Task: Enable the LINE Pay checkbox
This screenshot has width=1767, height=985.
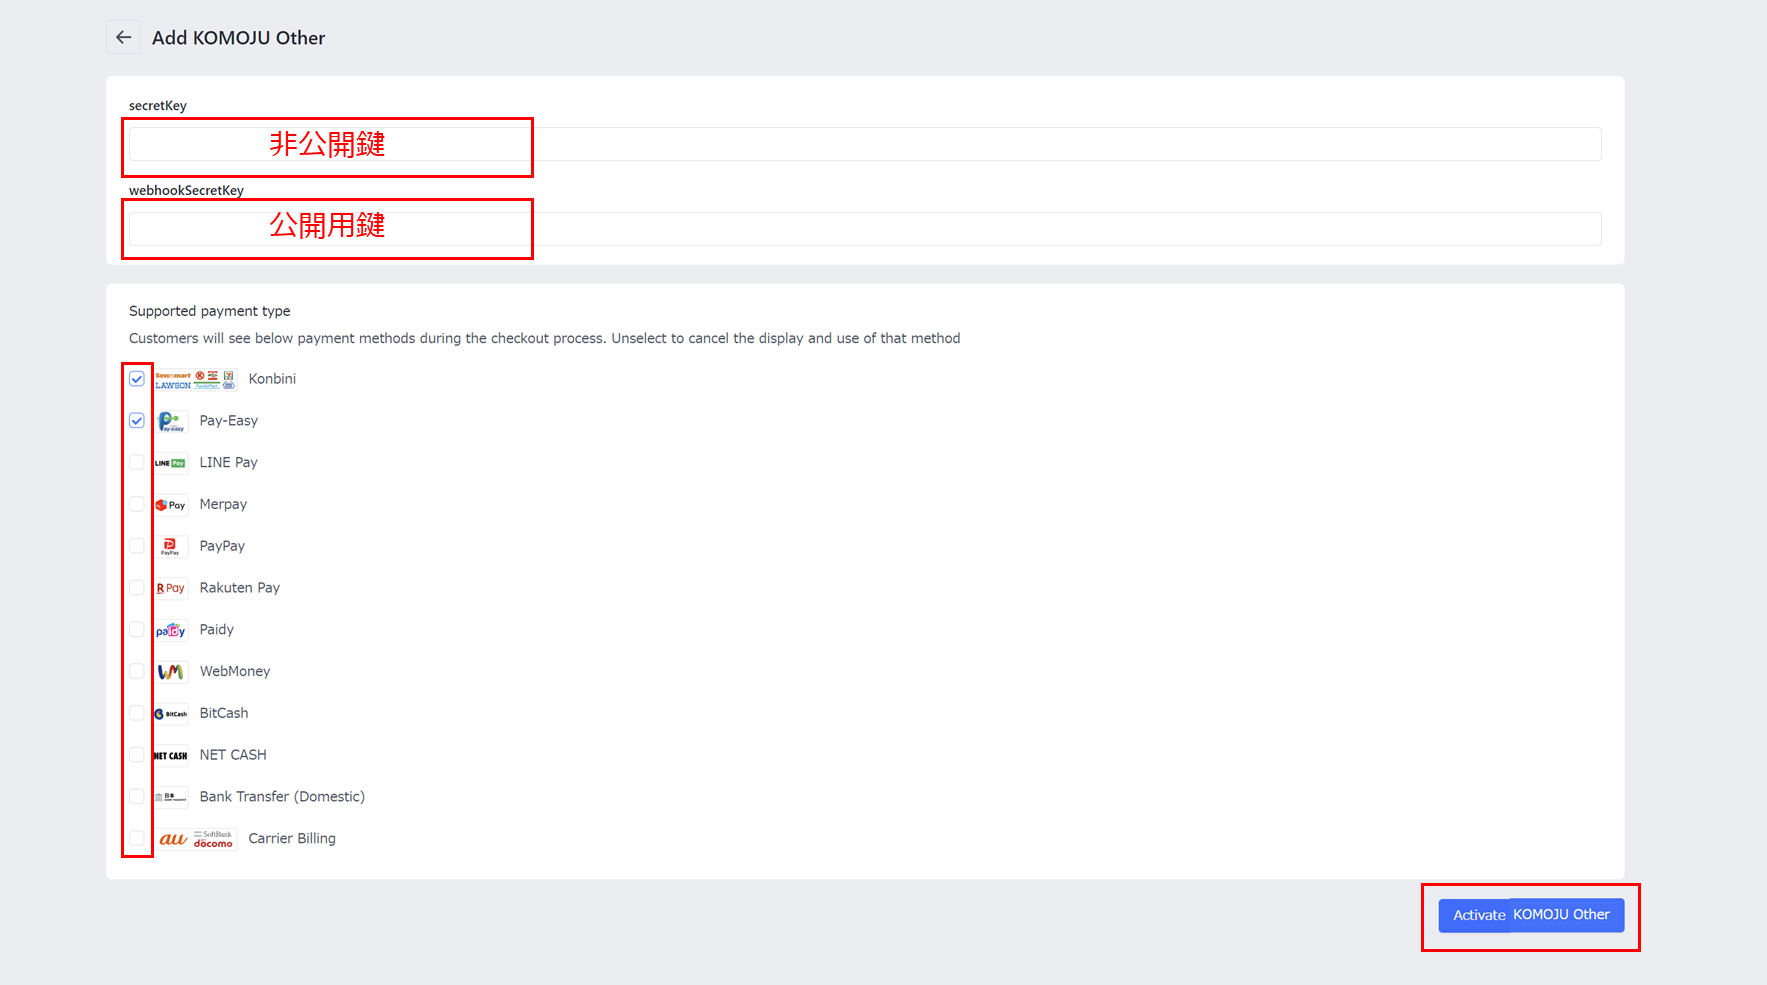Action: coord(137,463)
